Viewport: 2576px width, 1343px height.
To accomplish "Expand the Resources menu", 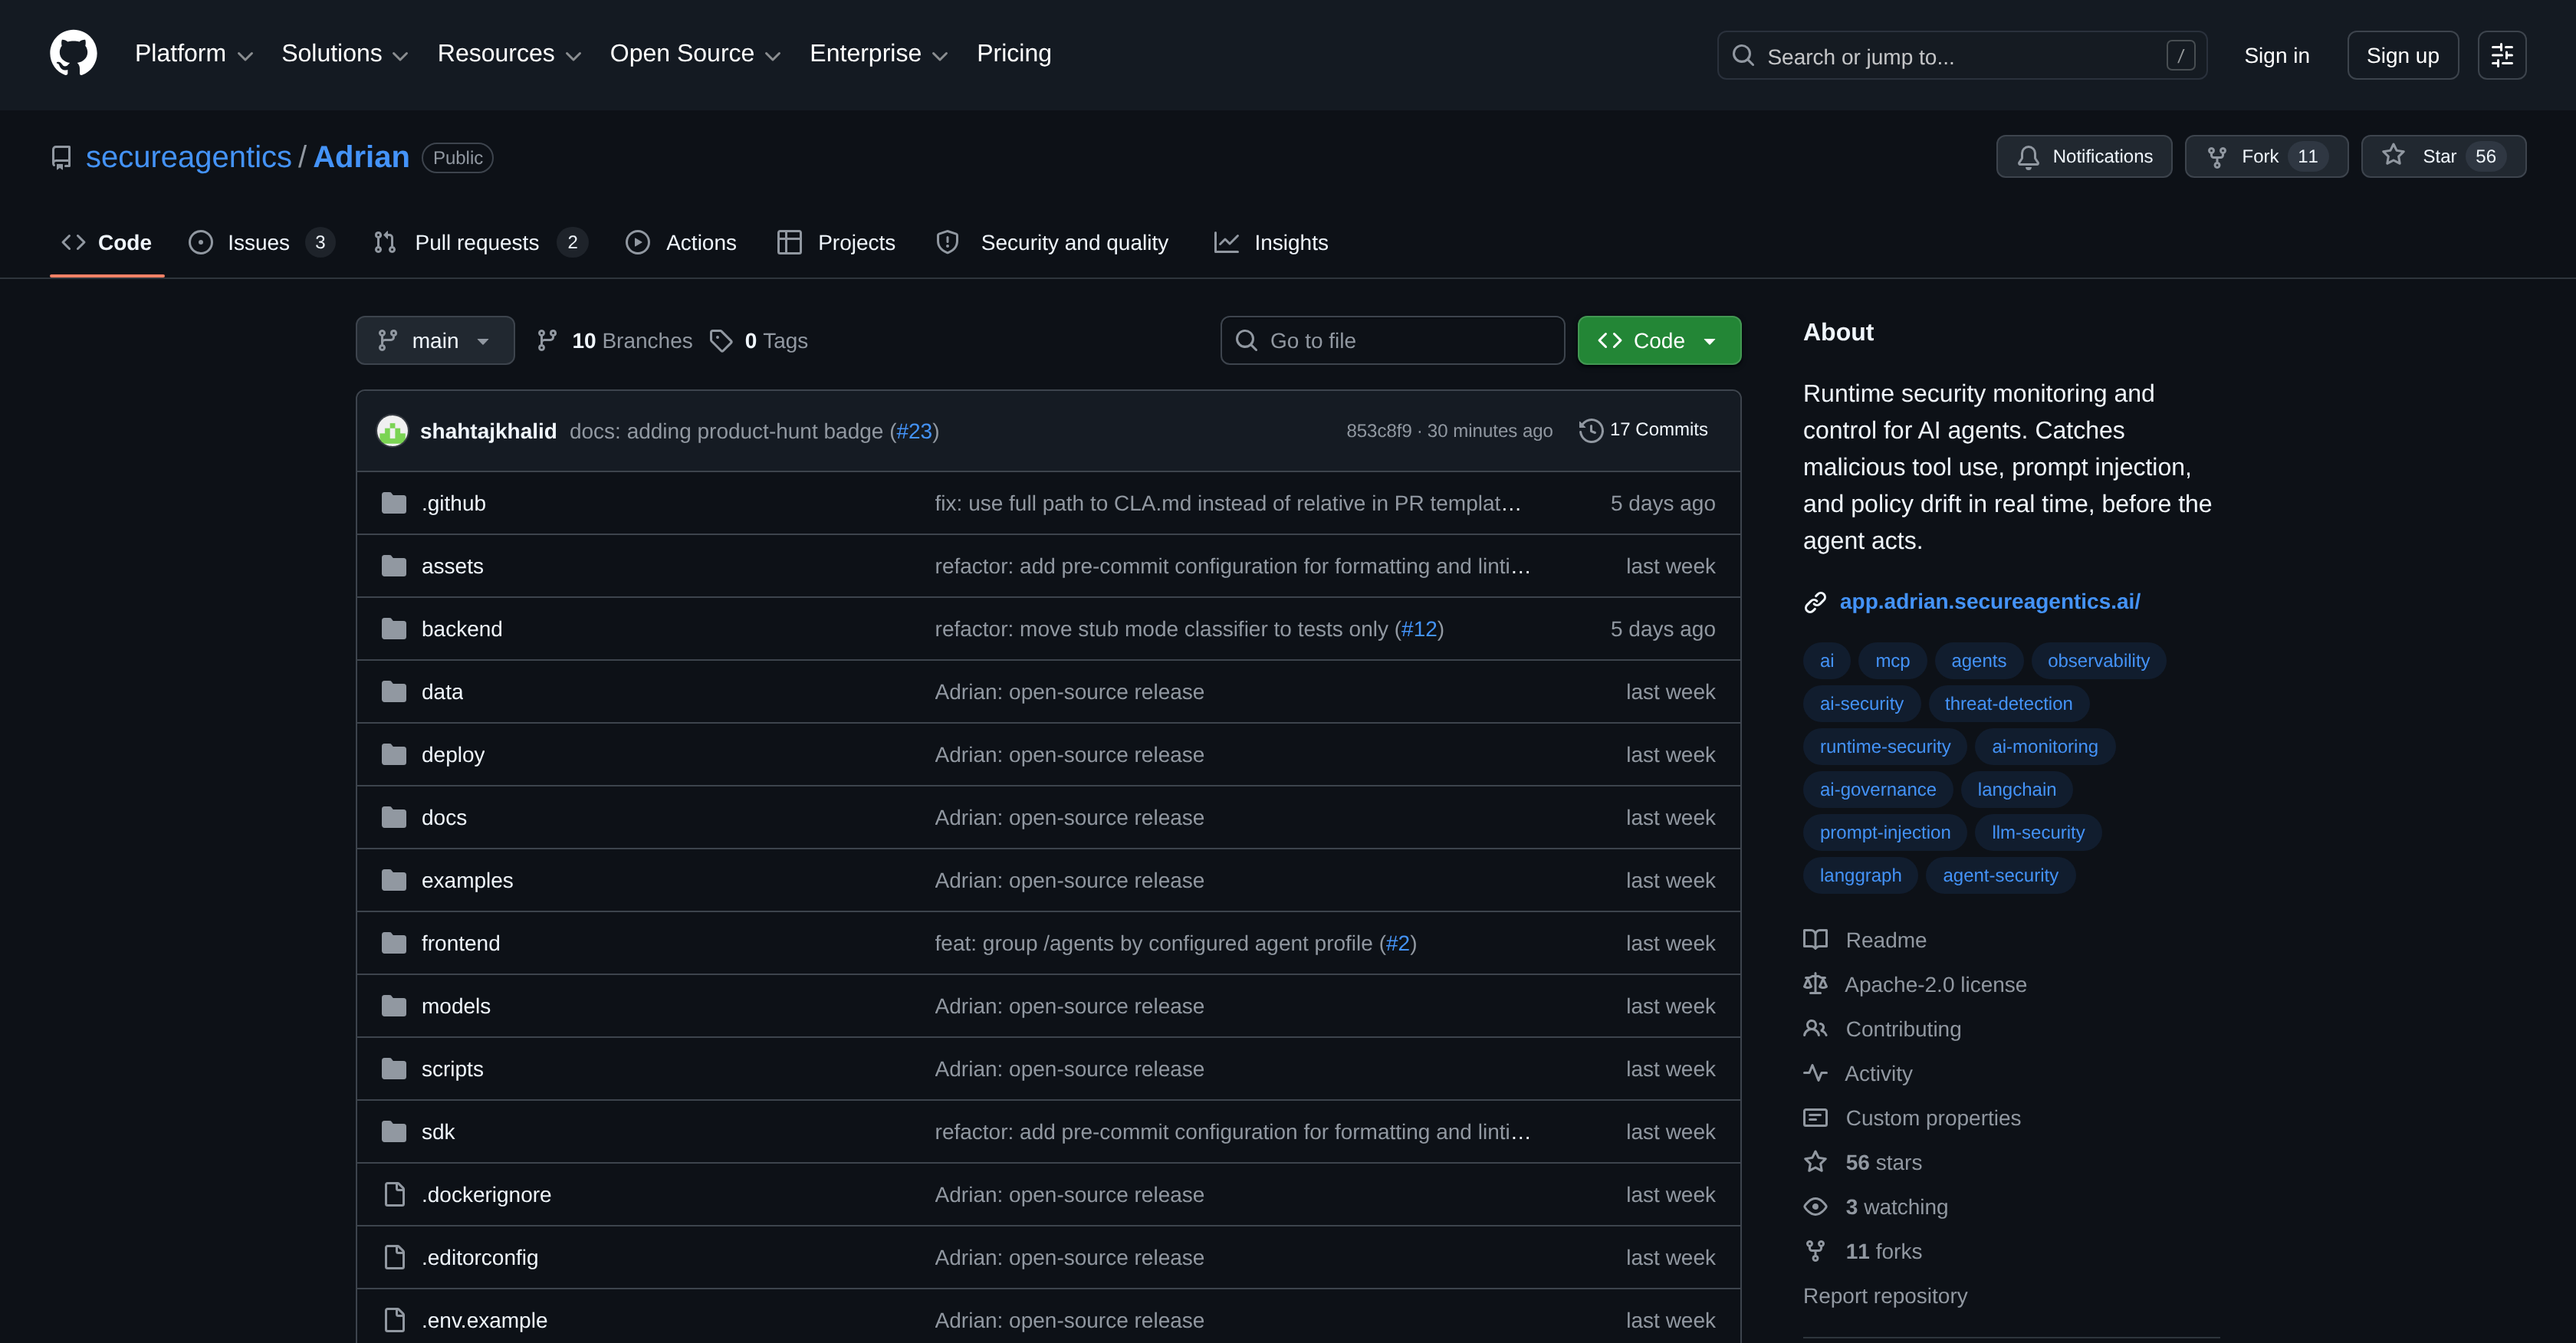I will click(x=509, y=54).
